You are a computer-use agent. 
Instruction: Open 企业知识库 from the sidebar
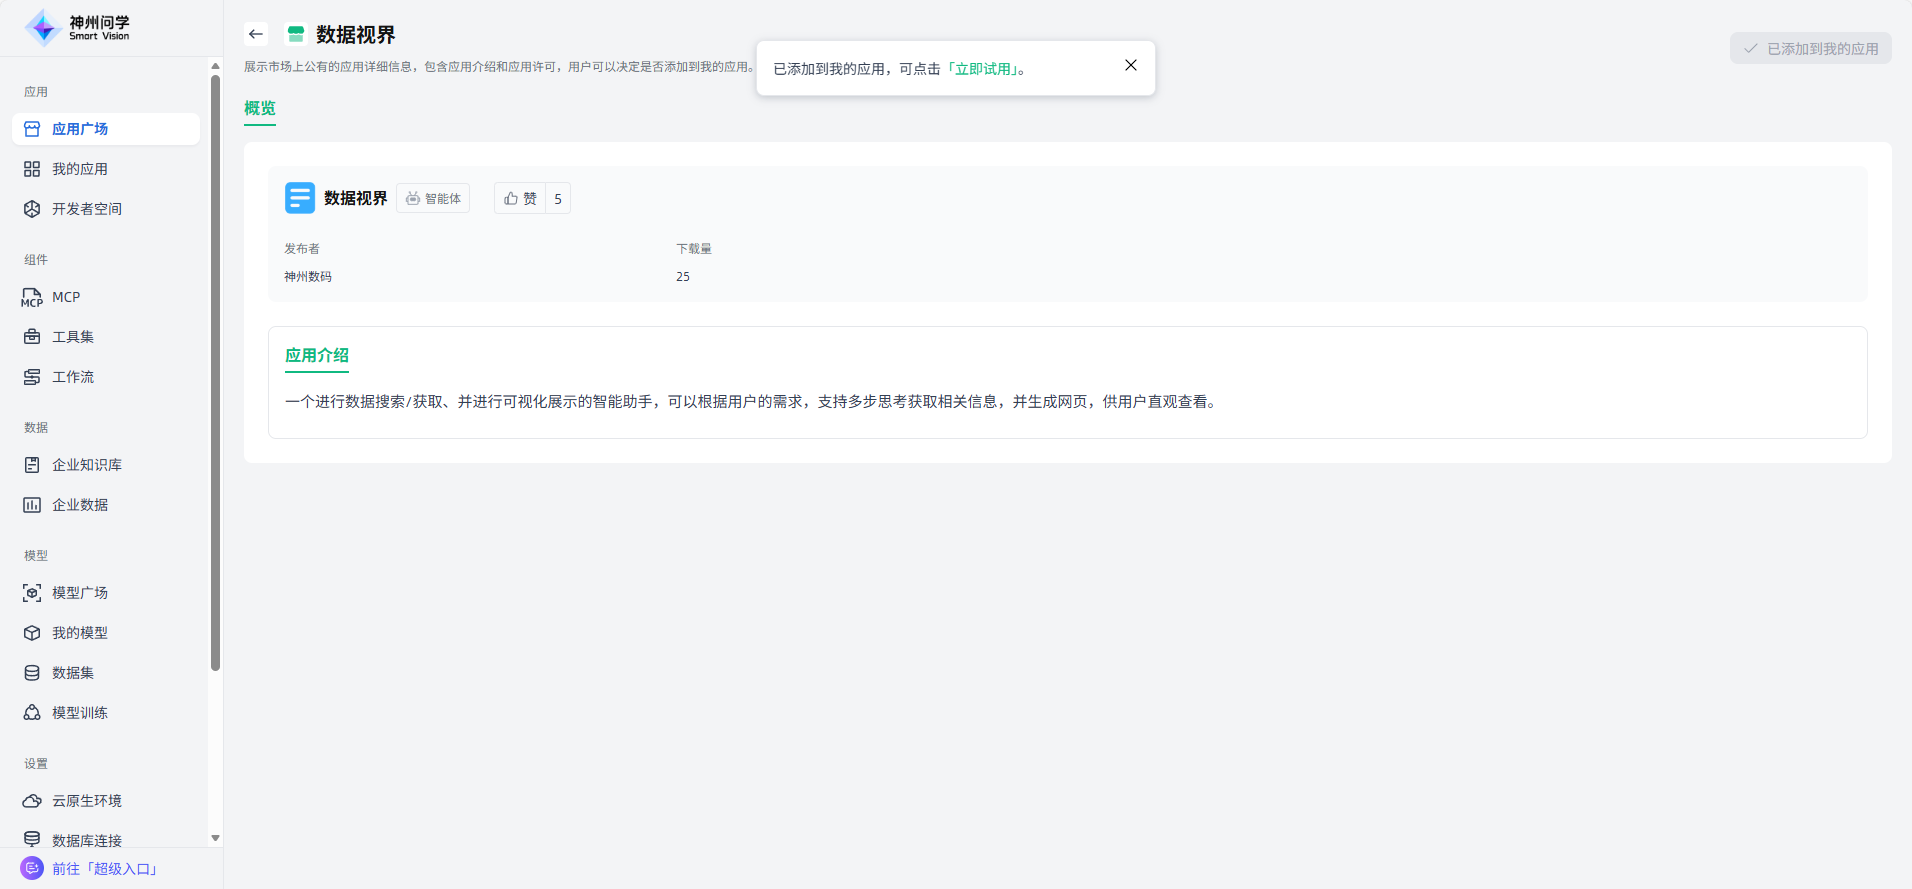pos(86,465)
